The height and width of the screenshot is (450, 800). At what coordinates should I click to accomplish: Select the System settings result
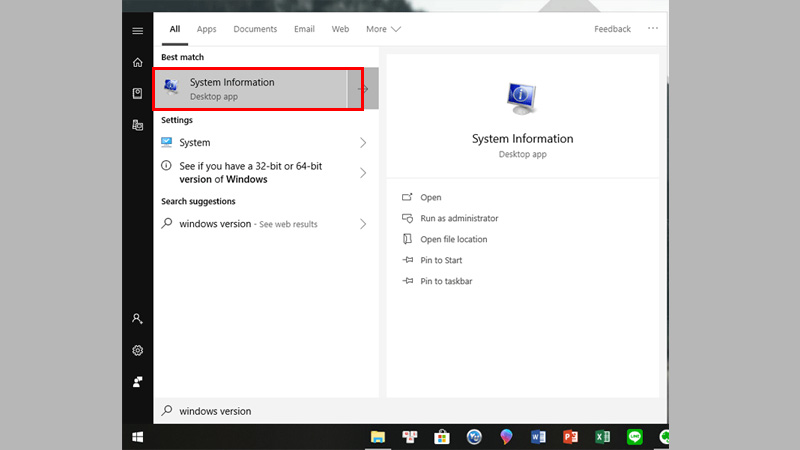point(266,142)
